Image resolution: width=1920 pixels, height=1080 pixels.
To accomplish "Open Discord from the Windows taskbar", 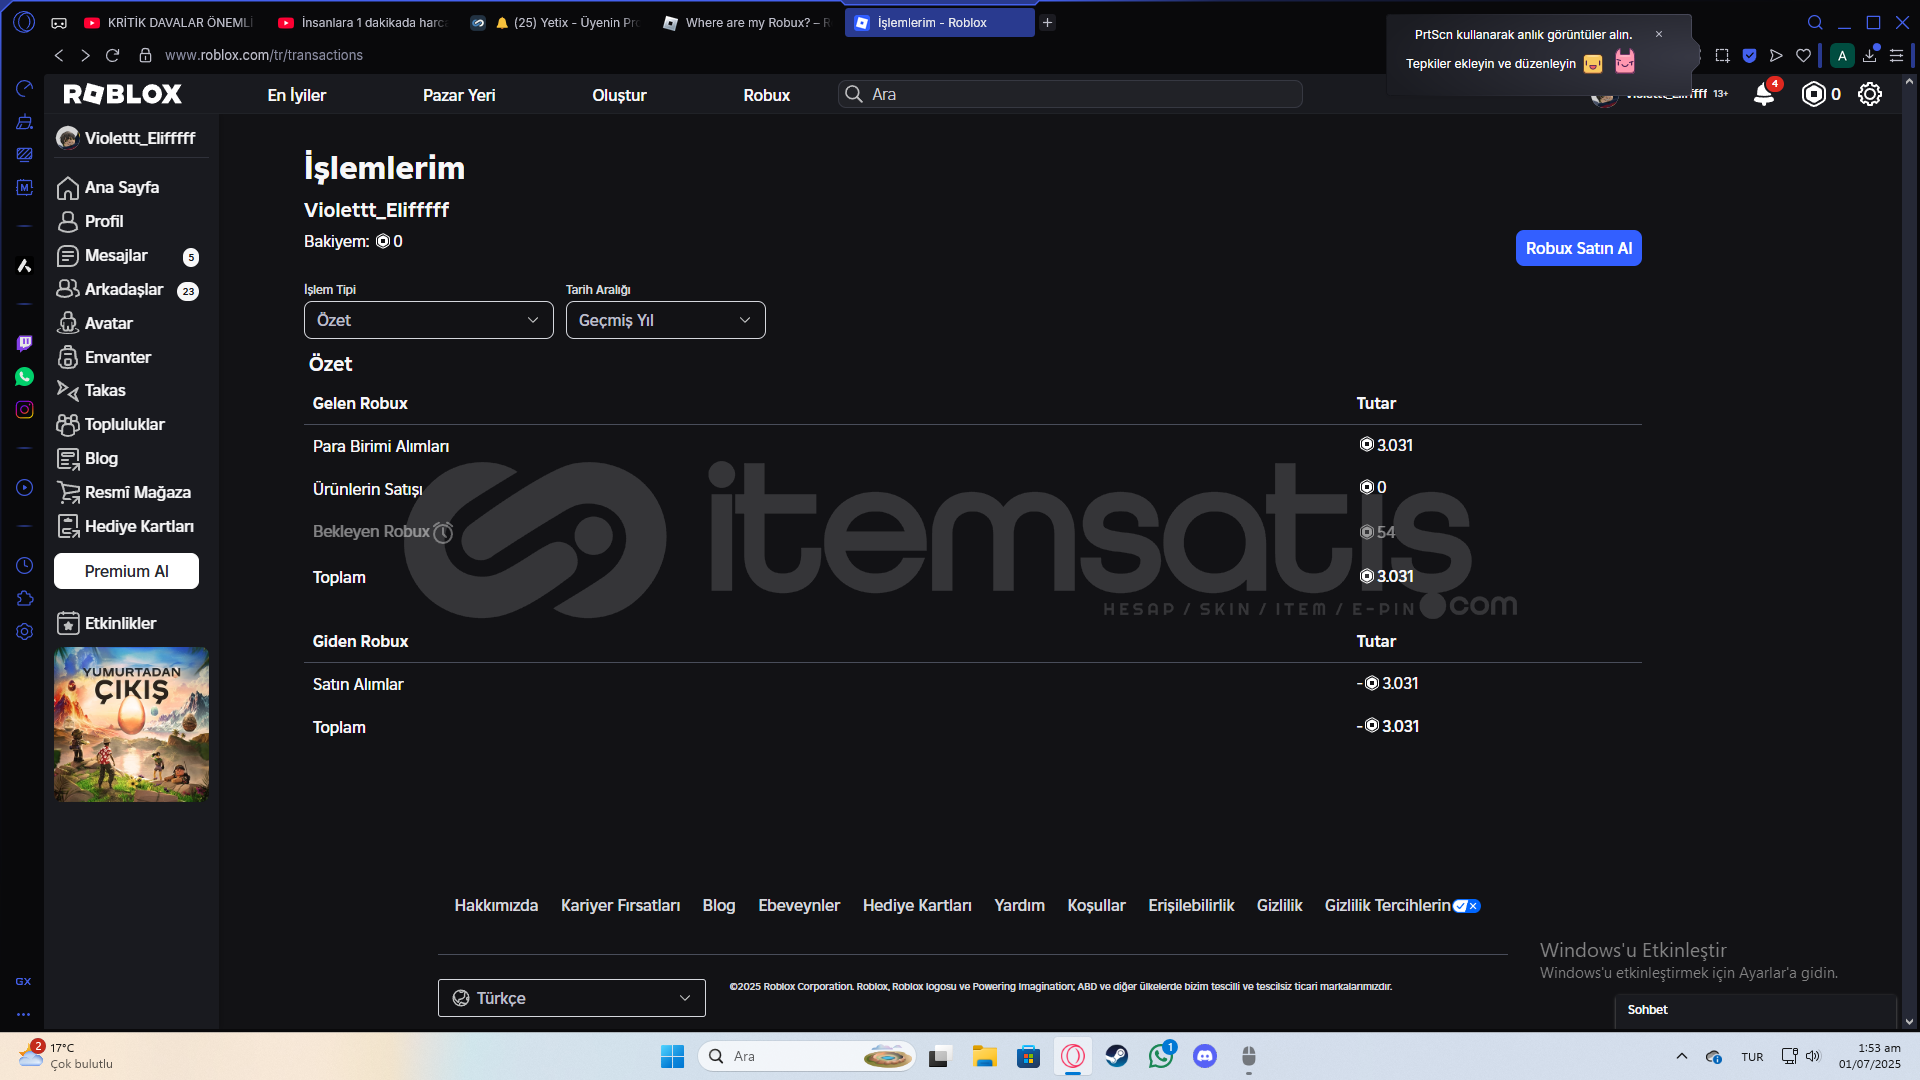I will tap(1205, 1056).
